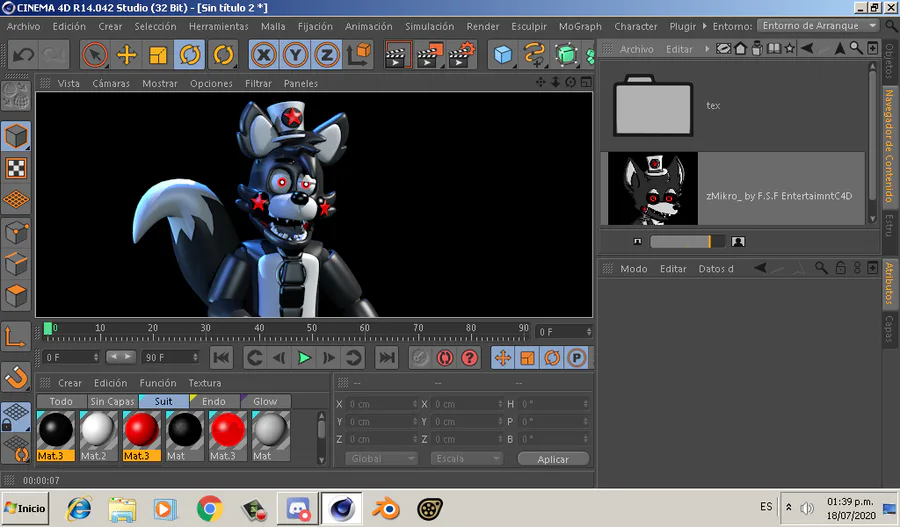The image size is (900, 527).
Task: Go to start of animation
Action: click(x=222, y=358)
